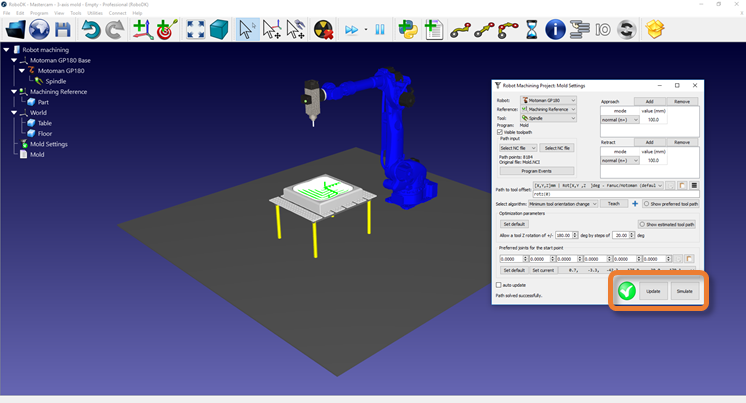746x403 pixels.
Task: Click the isometric view cube icon
Action: 219,30
